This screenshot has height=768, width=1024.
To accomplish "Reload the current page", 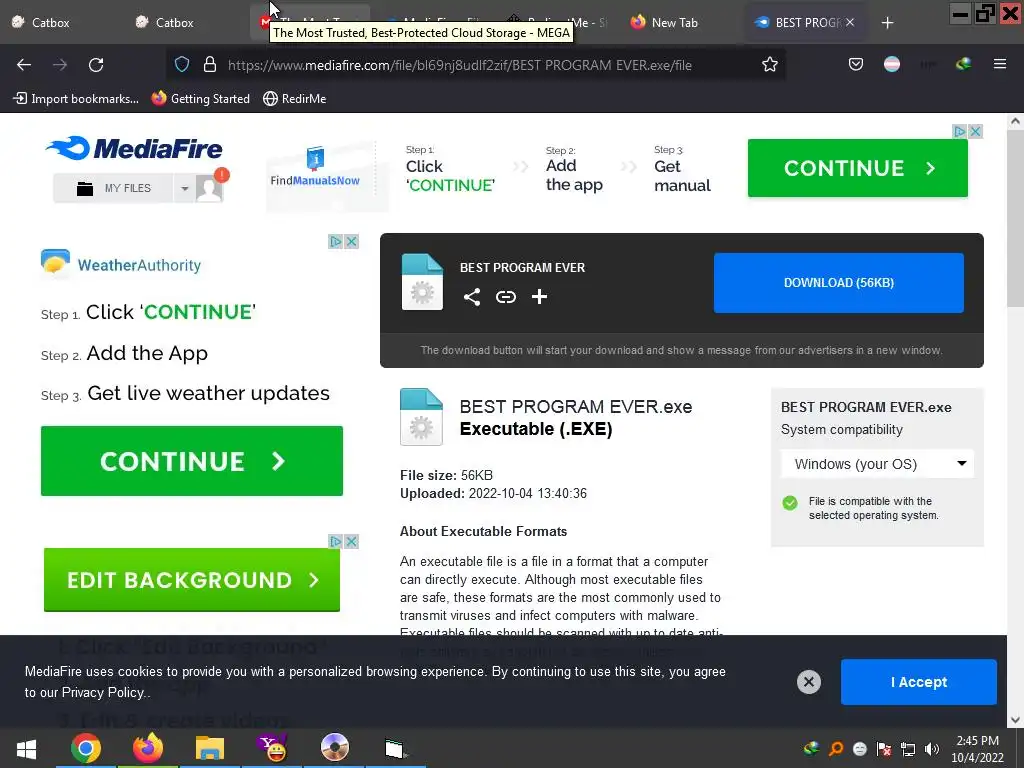I will [x=96, y=65].
